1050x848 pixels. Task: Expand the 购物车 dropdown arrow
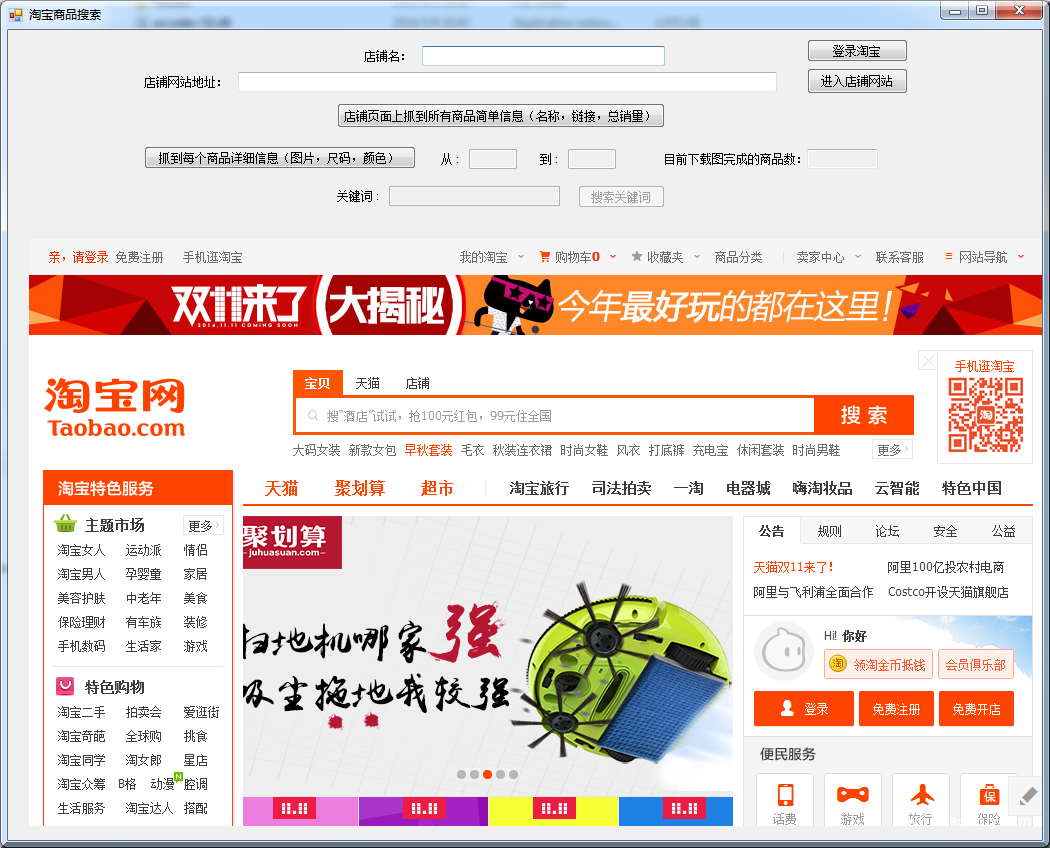pos(613,257)
